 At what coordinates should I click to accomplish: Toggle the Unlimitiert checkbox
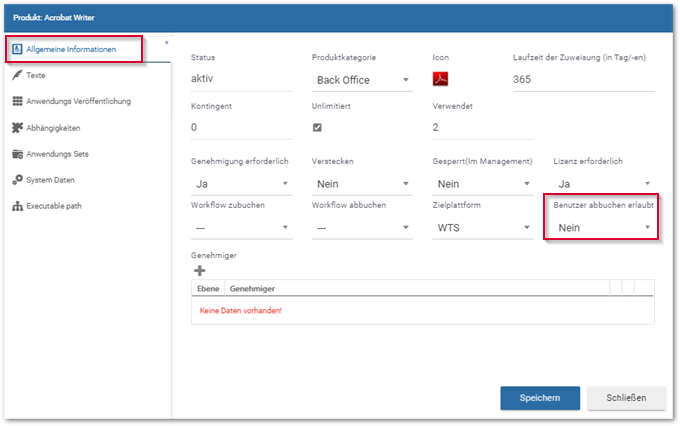pos(317,128)
